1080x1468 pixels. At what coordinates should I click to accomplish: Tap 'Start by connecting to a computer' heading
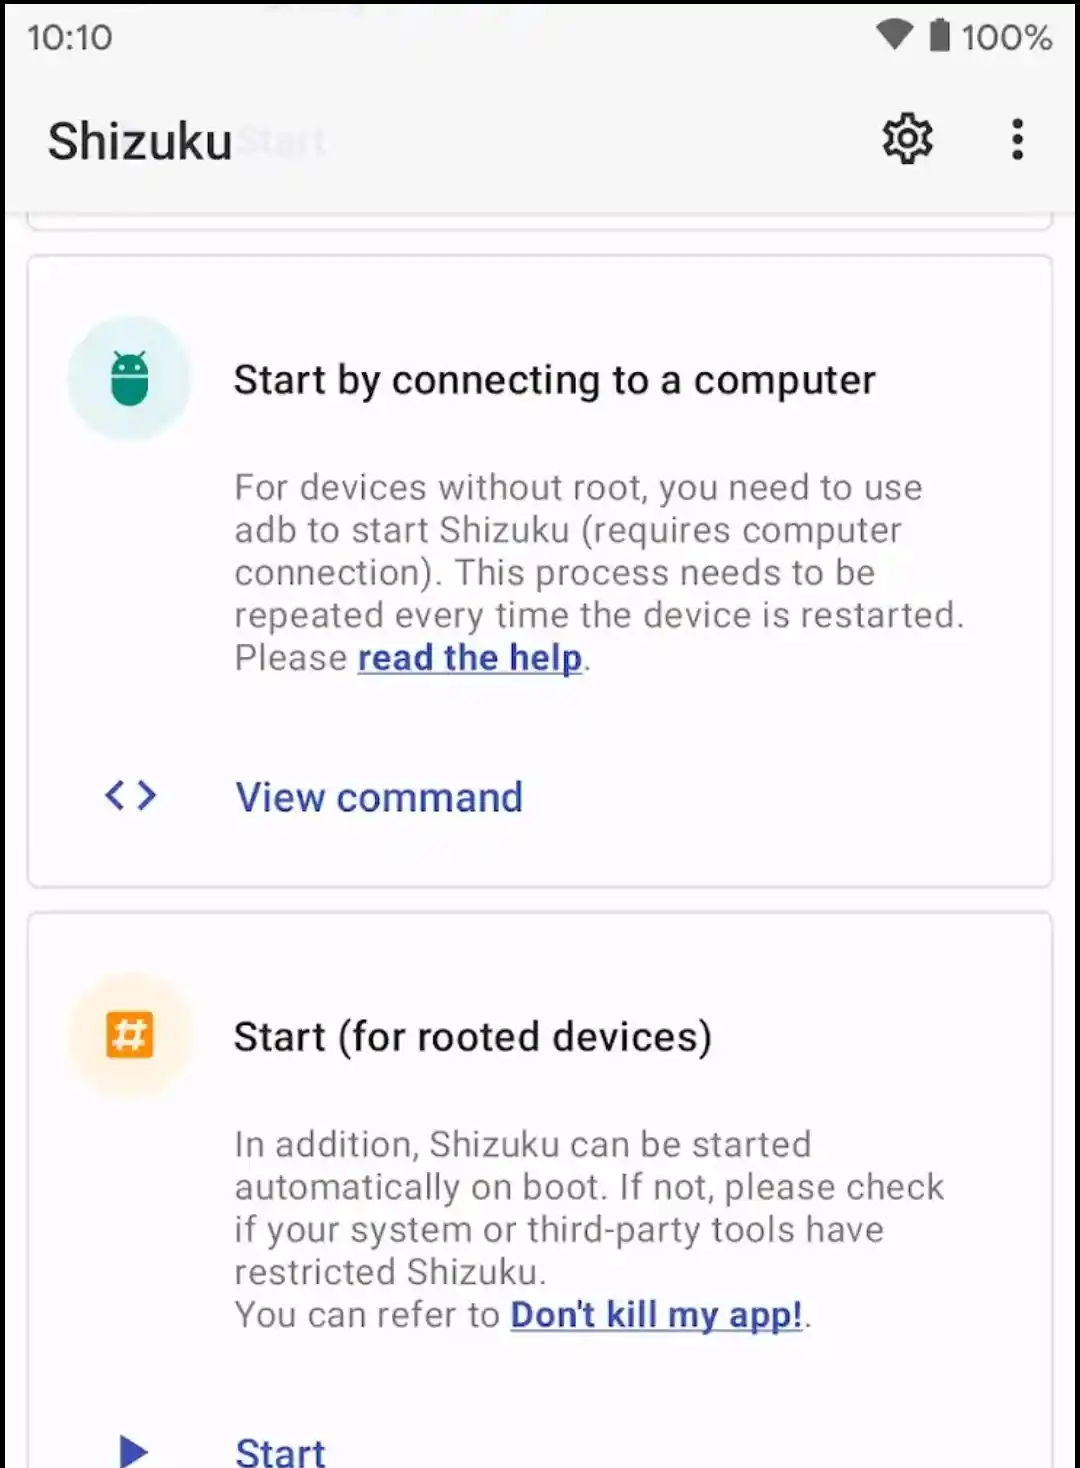(554, 380)
